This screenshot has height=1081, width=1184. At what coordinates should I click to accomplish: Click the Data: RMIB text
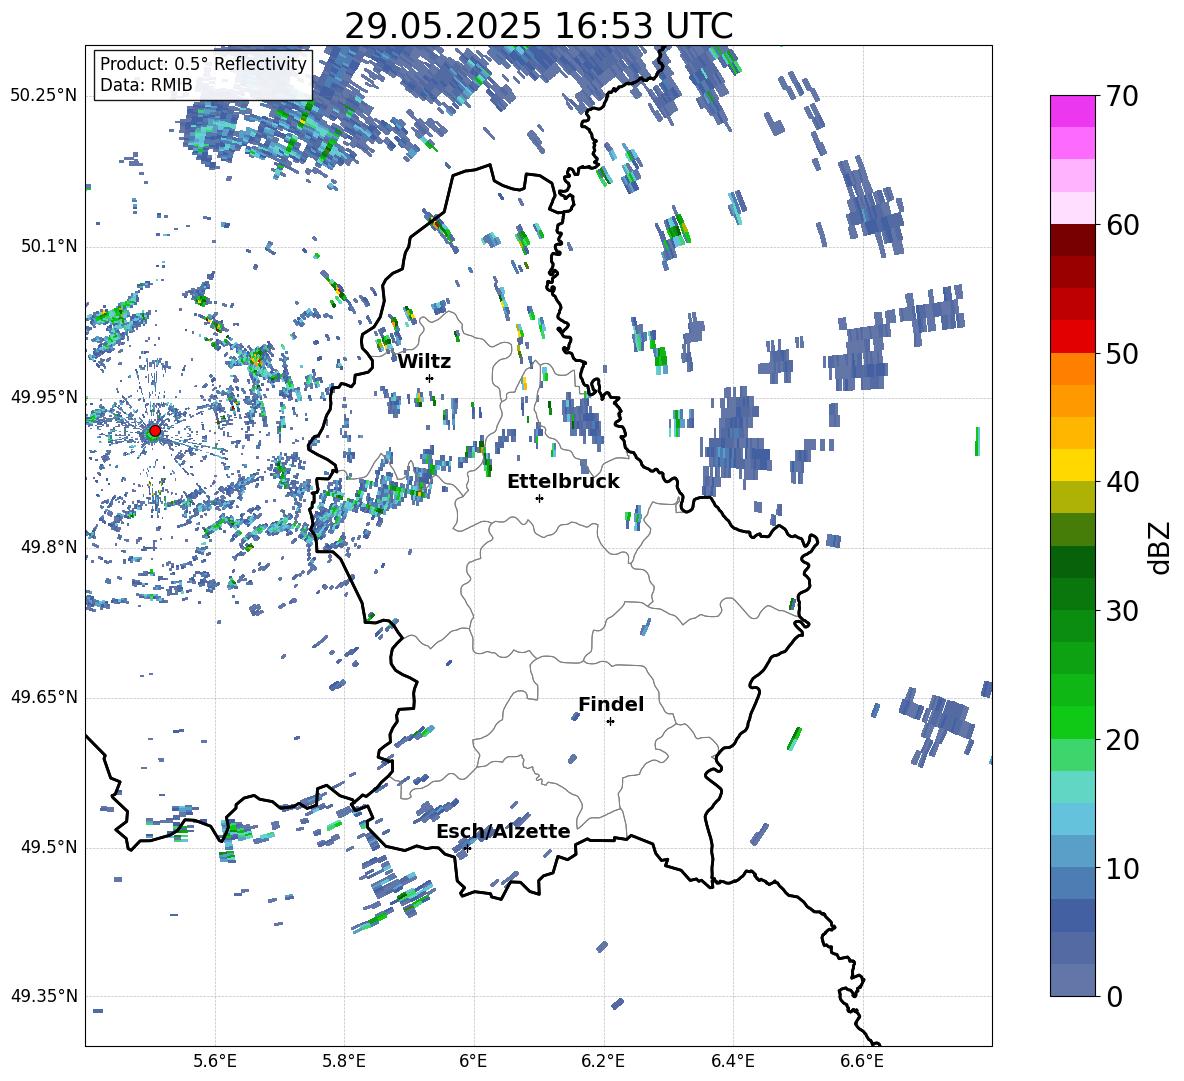(146, 85)
